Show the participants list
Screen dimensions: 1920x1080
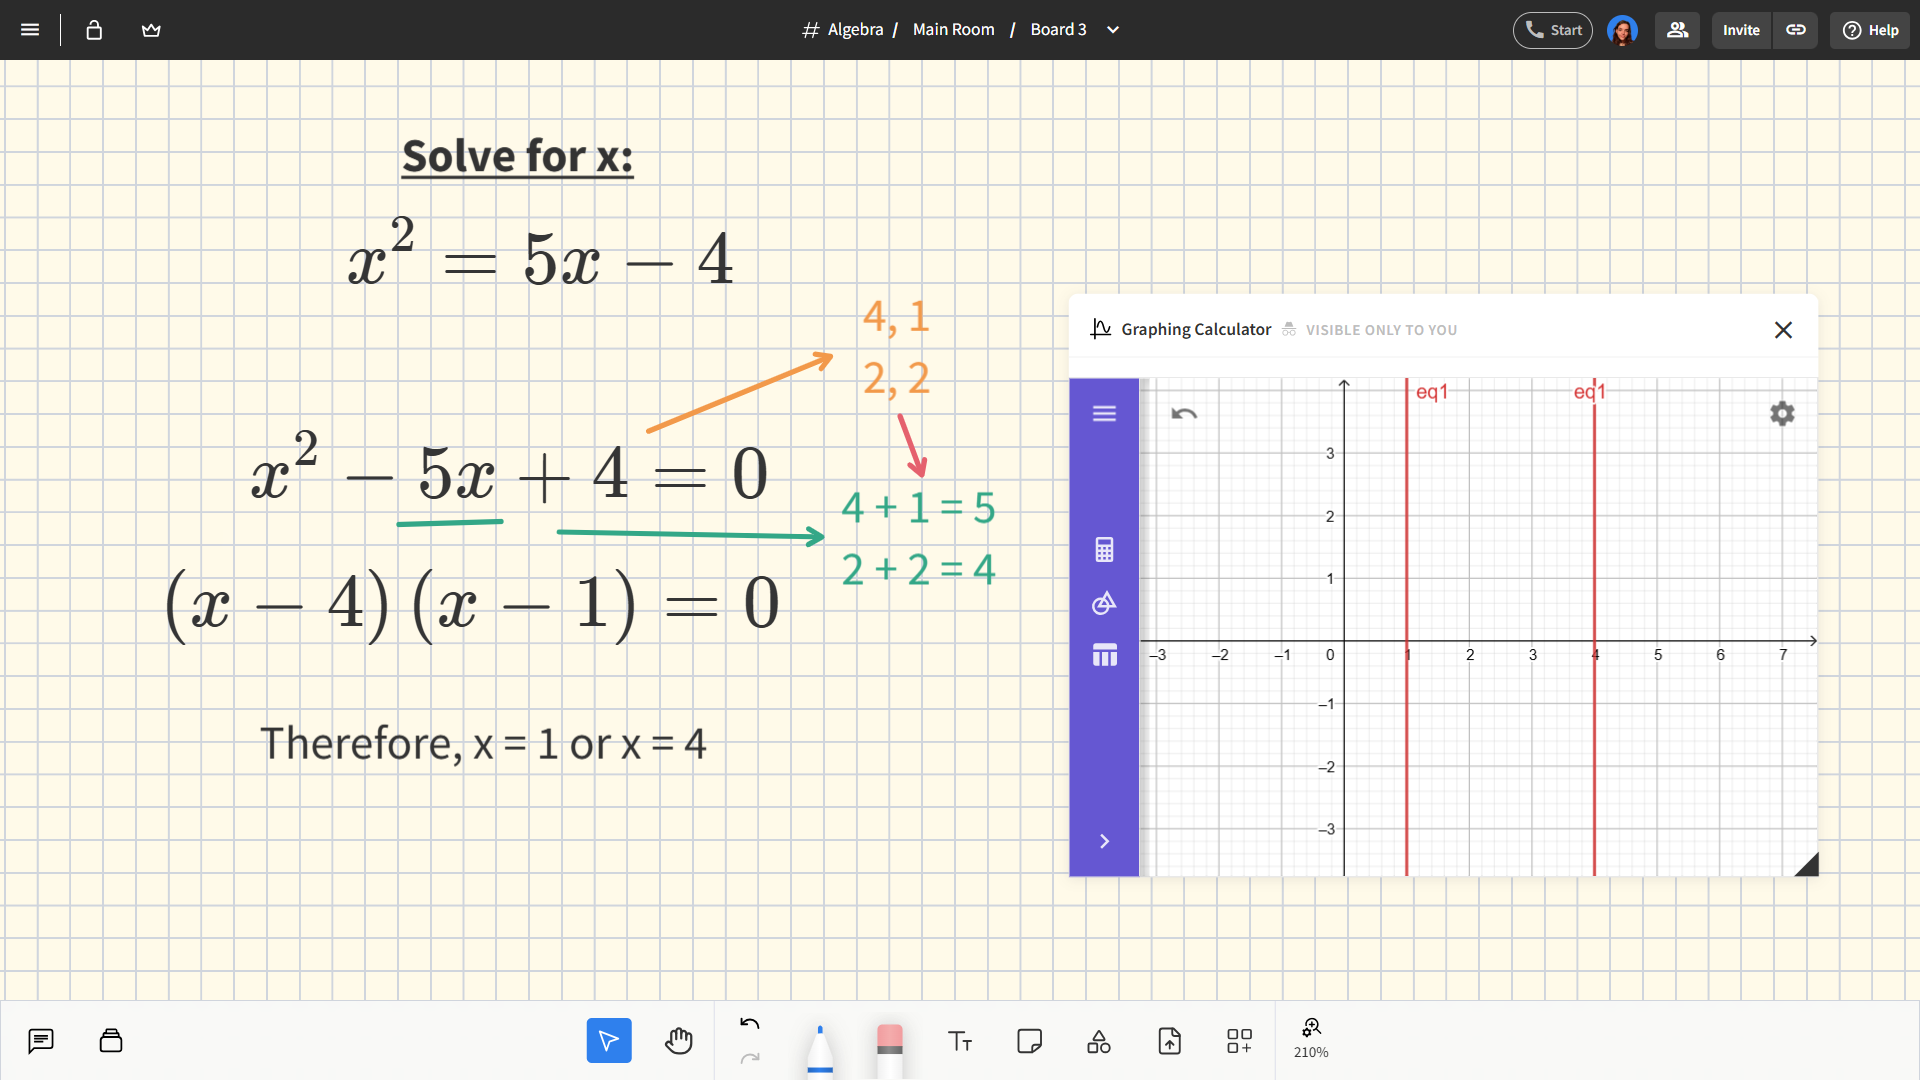1677,30
